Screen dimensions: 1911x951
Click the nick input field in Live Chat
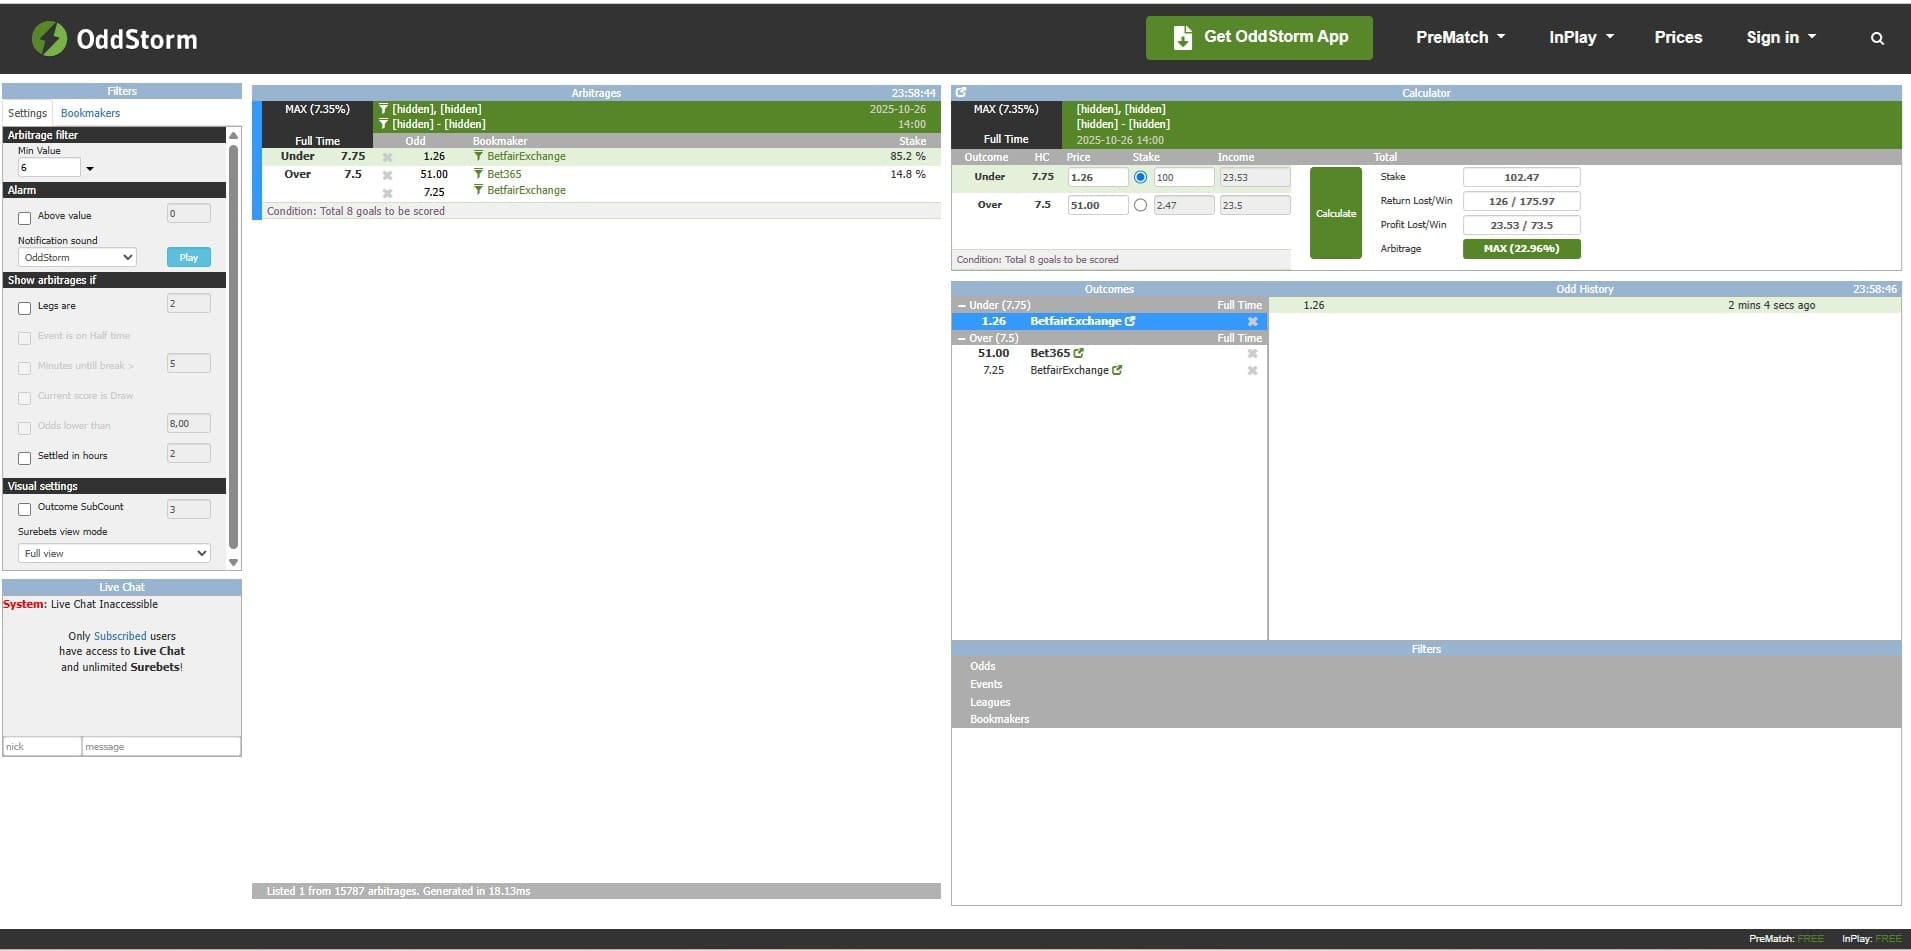[x=41, y=746]
